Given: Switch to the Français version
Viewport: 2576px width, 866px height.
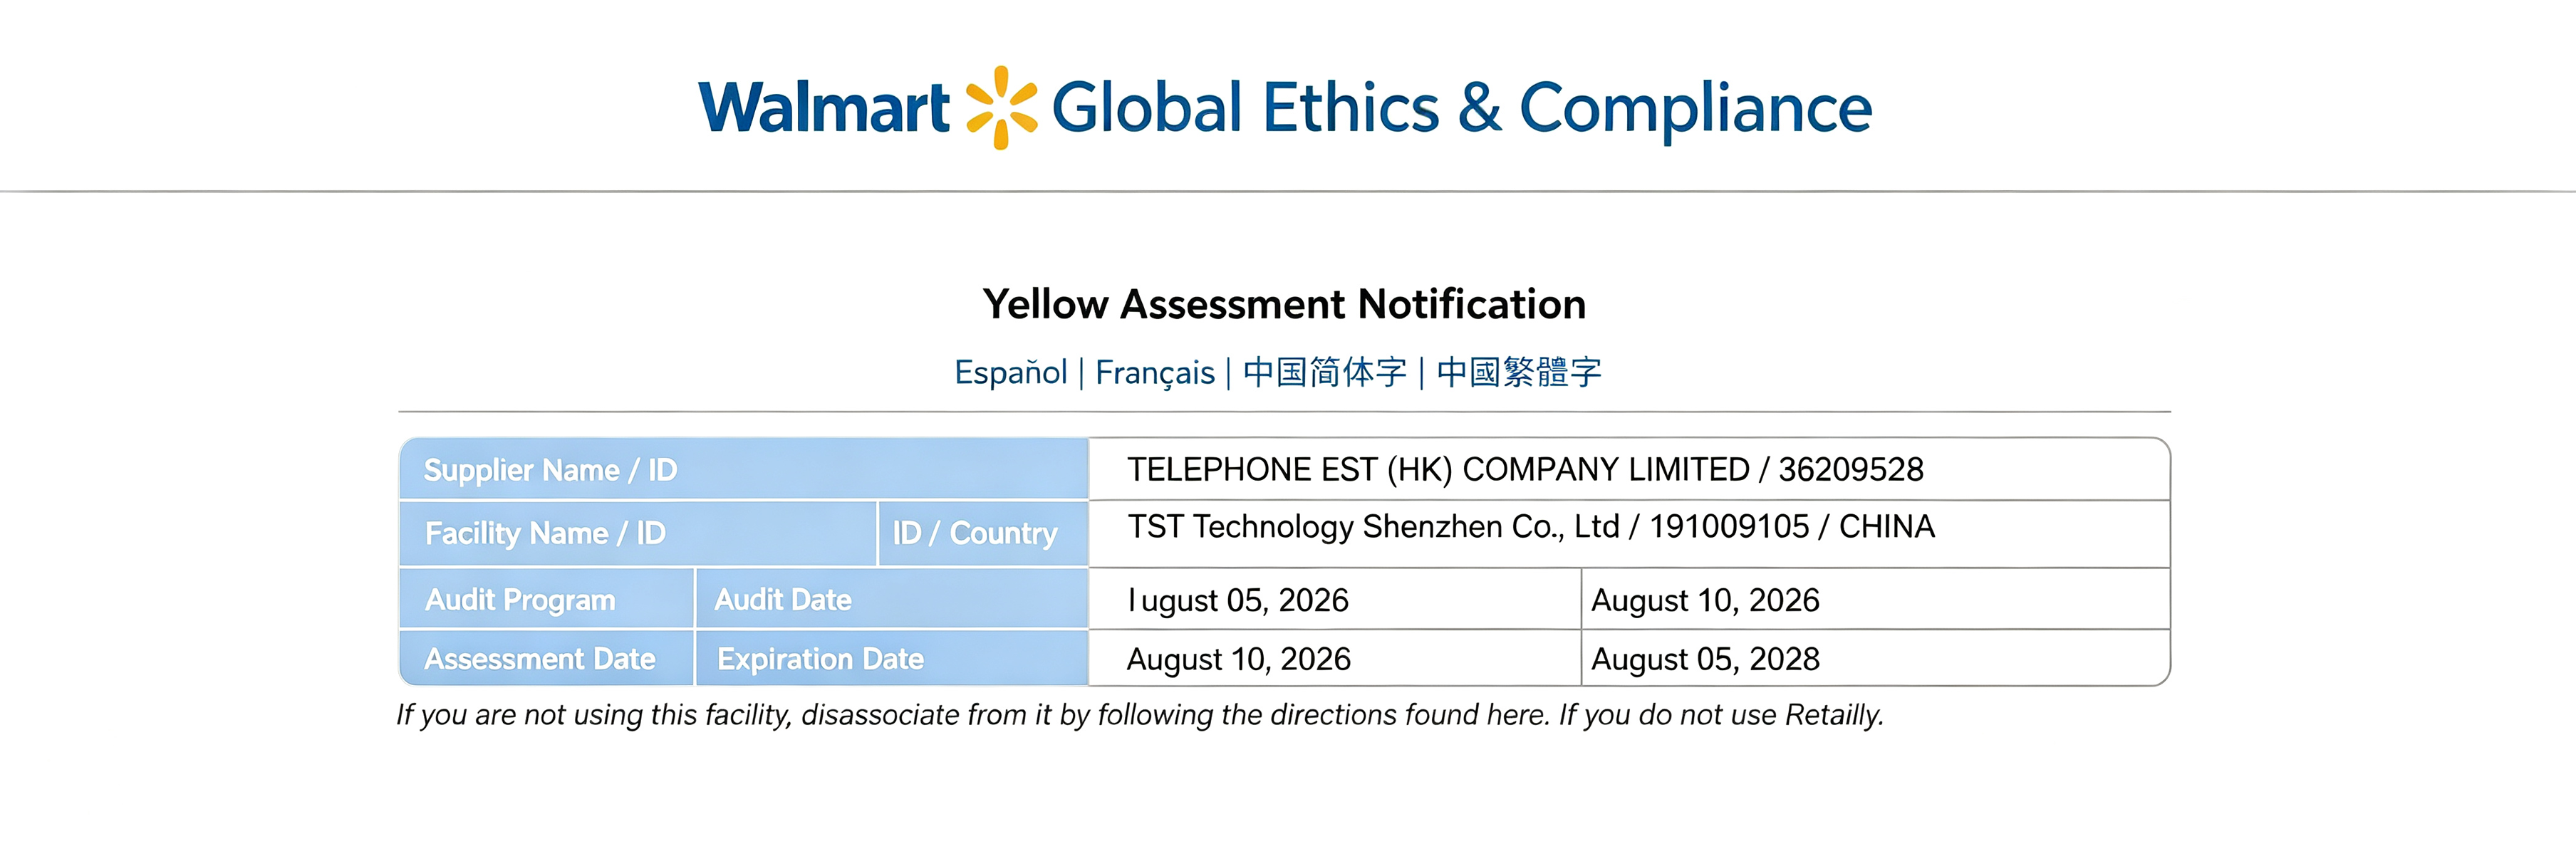Looking at the screenshot, I should [1155, 373].
